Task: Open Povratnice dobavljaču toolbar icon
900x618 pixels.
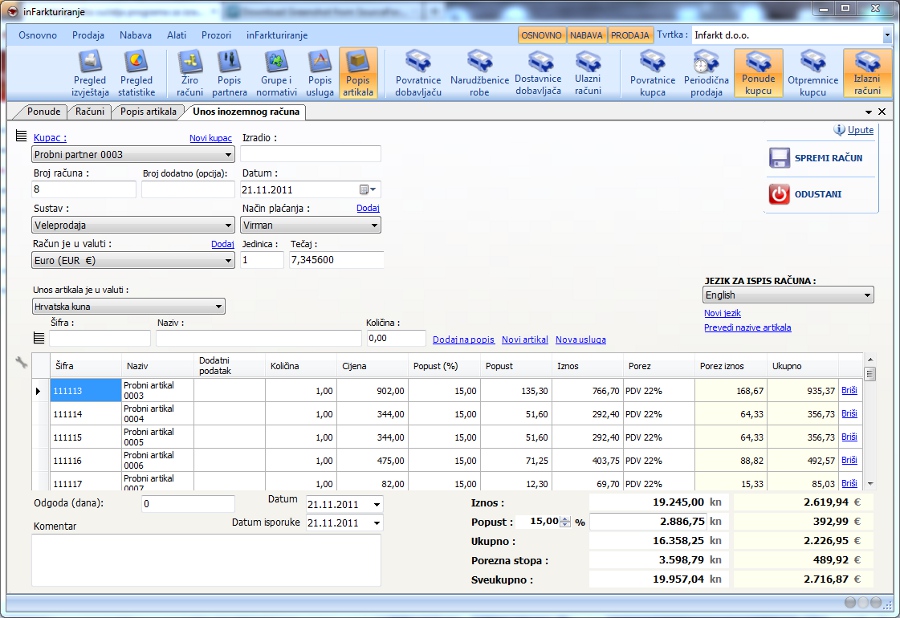Action: tap(418, 73)
